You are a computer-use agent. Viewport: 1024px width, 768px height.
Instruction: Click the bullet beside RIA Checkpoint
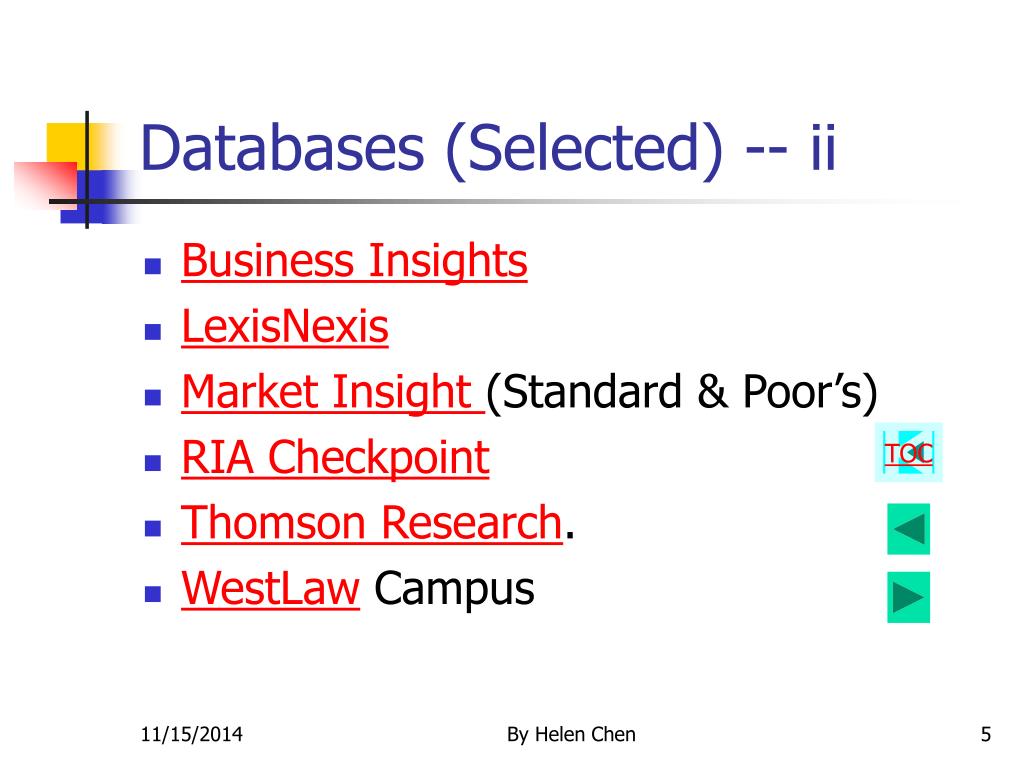153,463
